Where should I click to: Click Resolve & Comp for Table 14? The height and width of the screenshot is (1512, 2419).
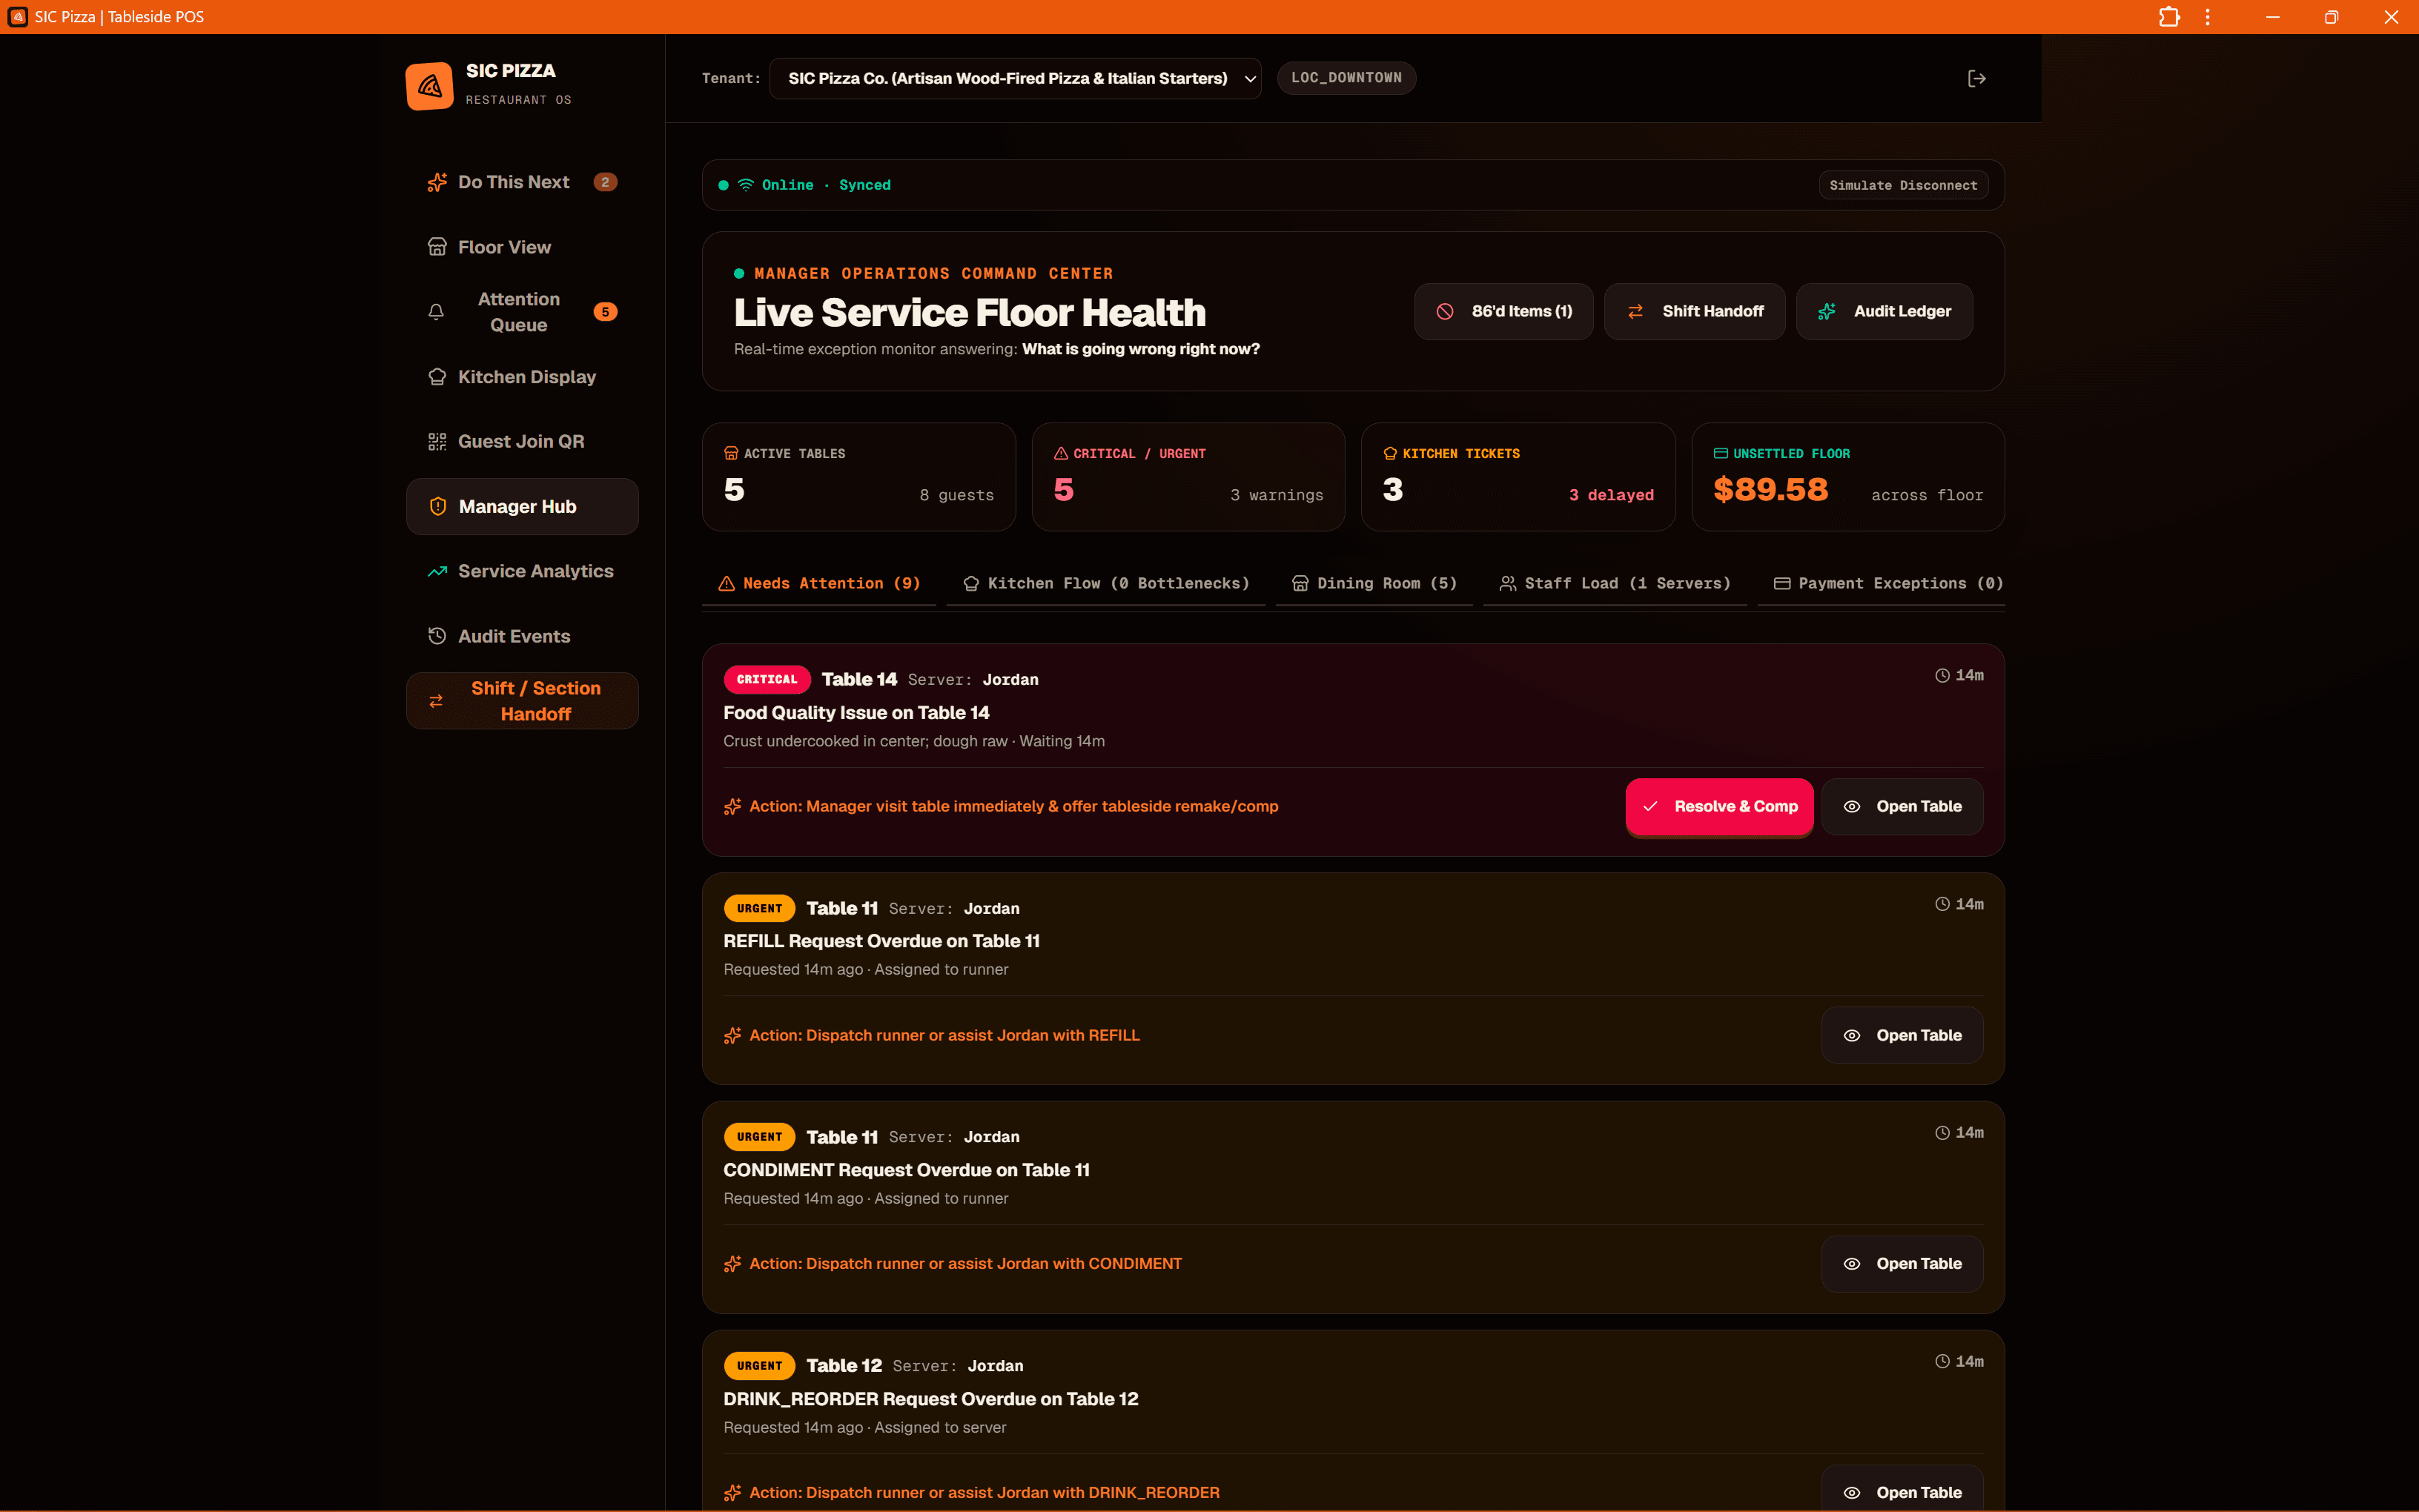pos(1719,806)
